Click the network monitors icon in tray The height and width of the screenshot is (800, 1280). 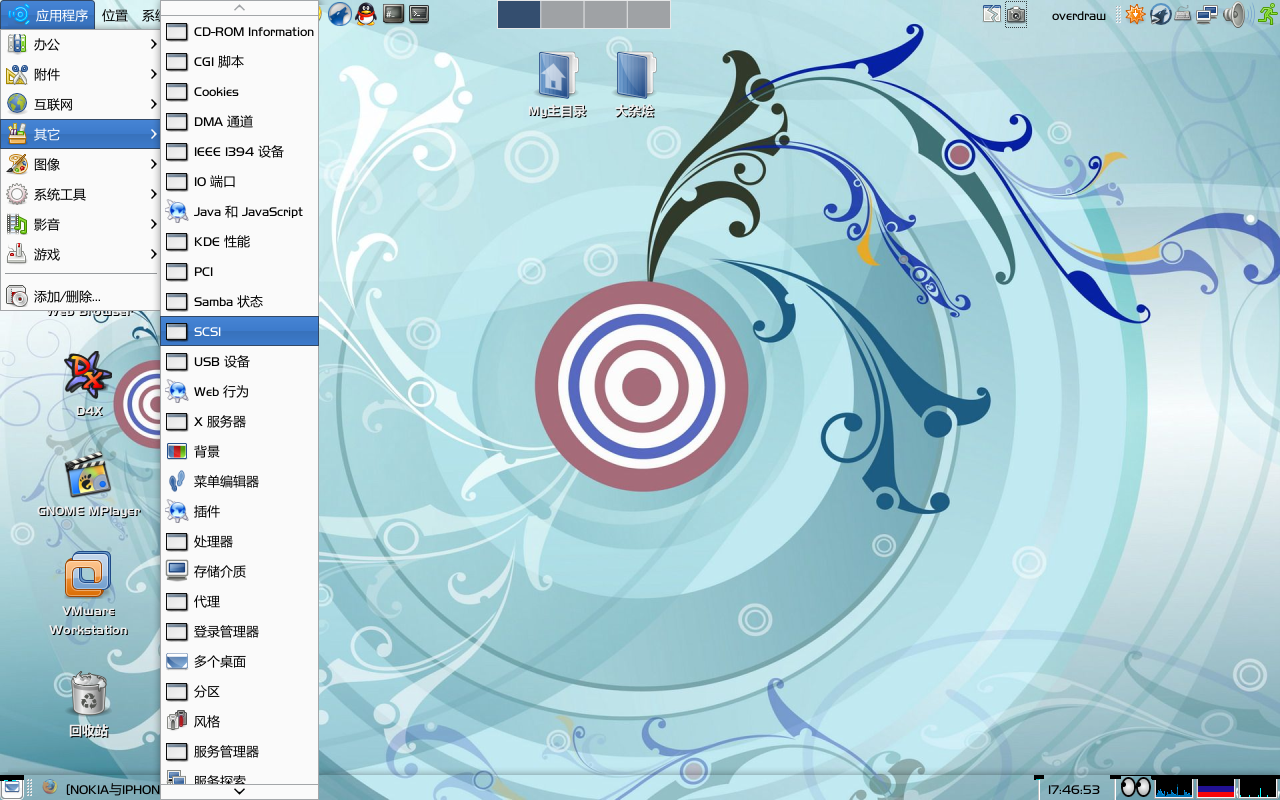(1208, 14)
